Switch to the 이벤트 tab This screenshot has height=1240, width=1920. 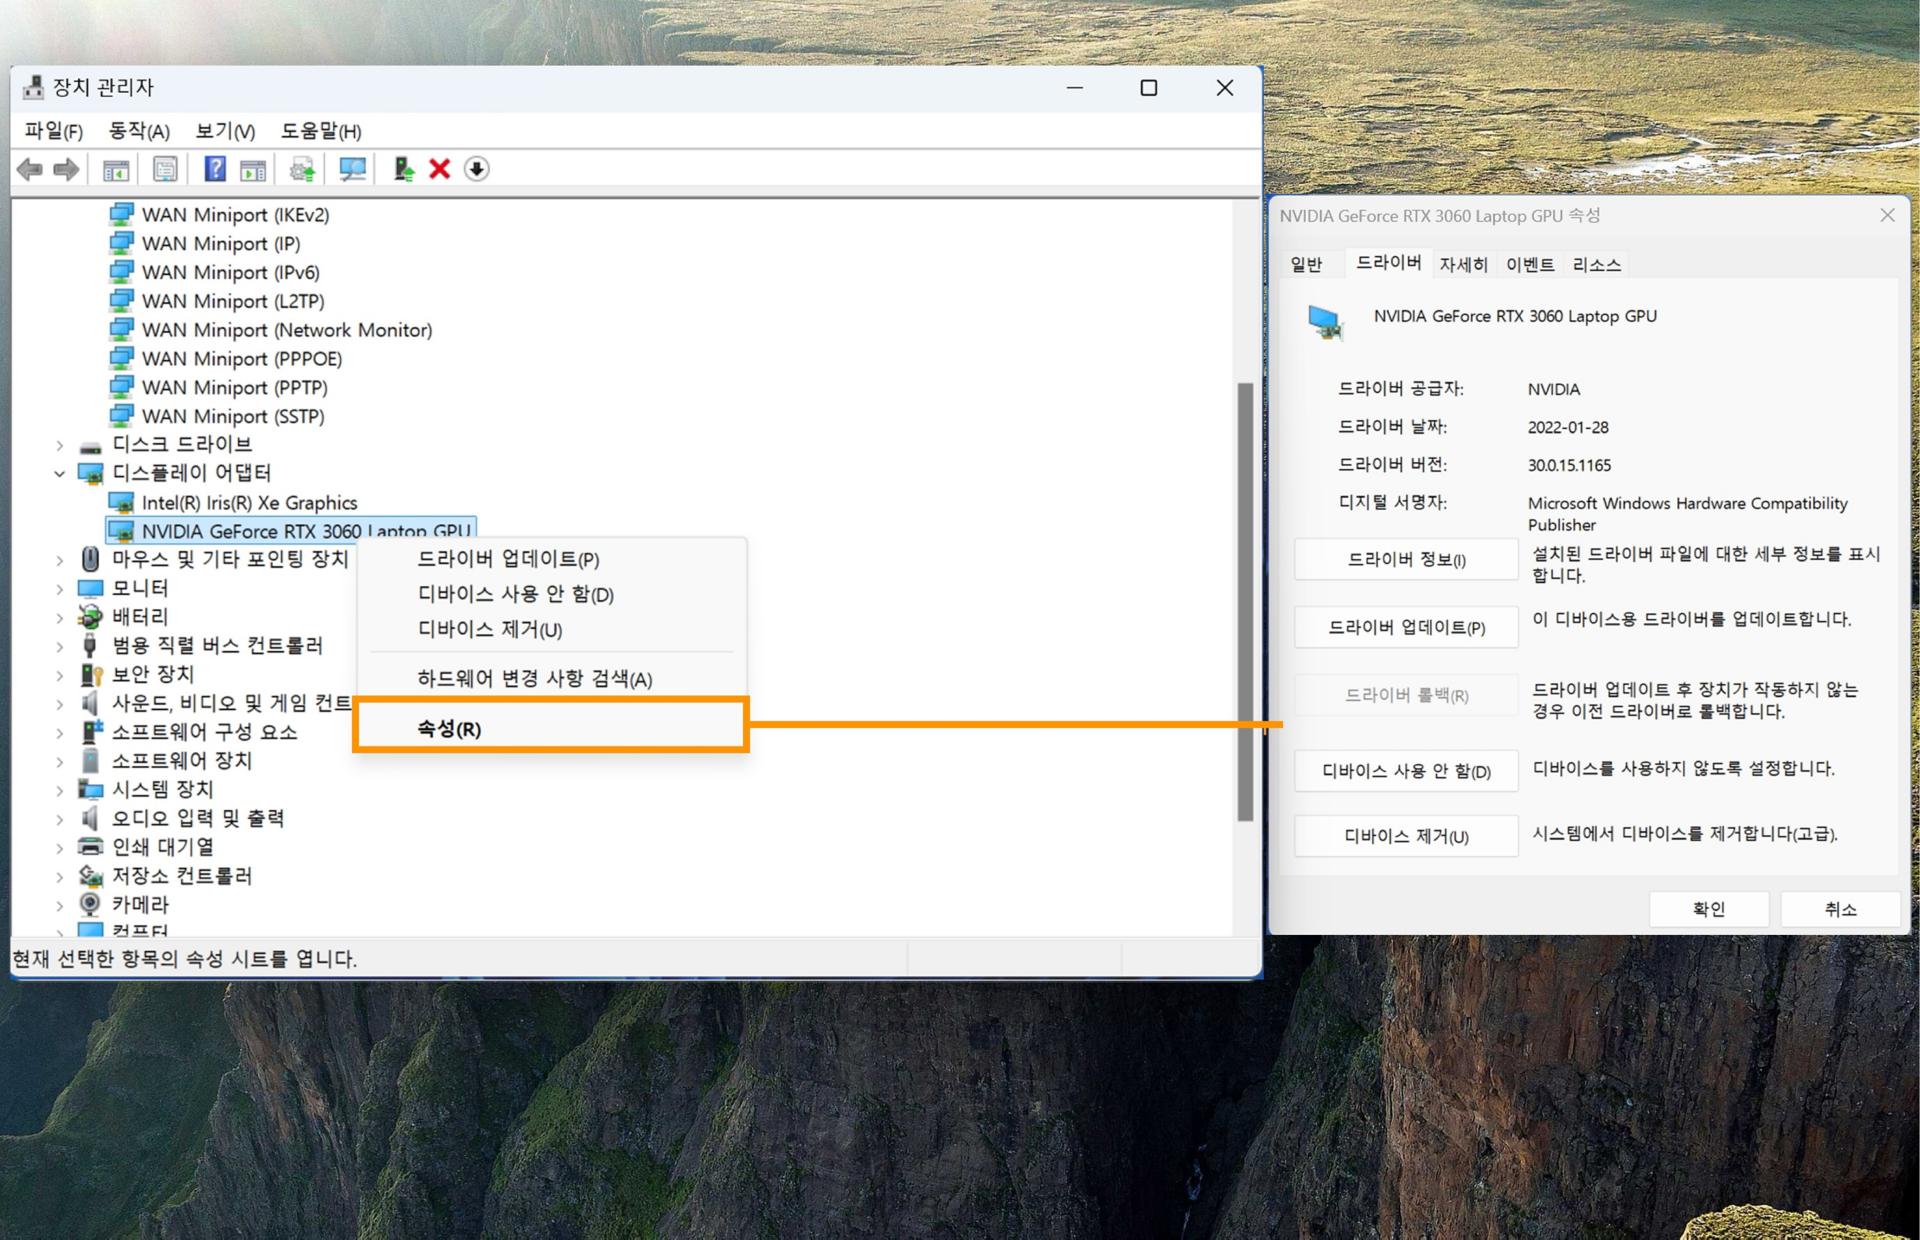click(x=1529, y=264)
